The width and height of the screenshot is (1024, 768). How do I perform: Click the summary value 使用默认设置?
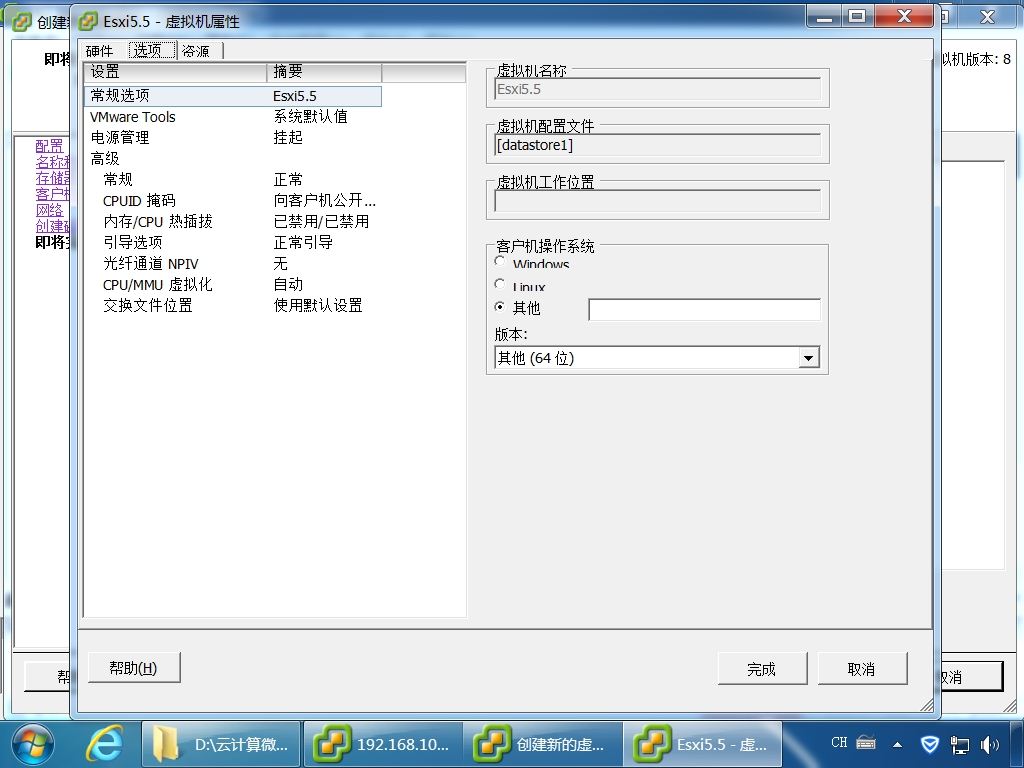click(318, 305)
